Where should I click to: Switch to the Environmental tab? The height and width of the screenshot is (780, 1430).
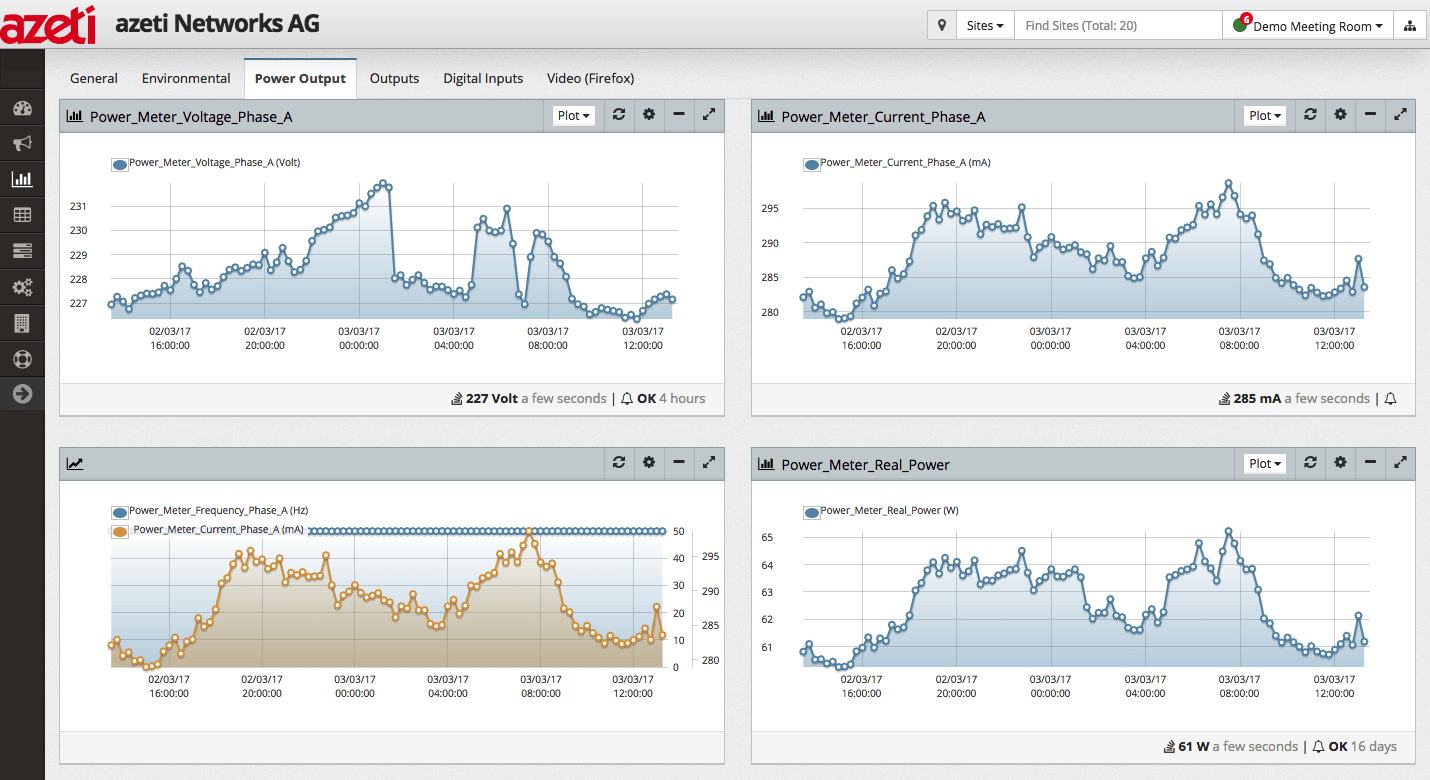tap(186, 78)
